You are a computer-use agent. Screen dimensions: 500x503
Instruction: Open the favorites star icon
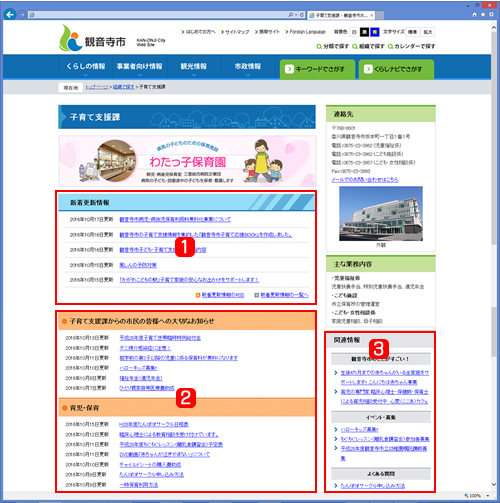[483, 15]
